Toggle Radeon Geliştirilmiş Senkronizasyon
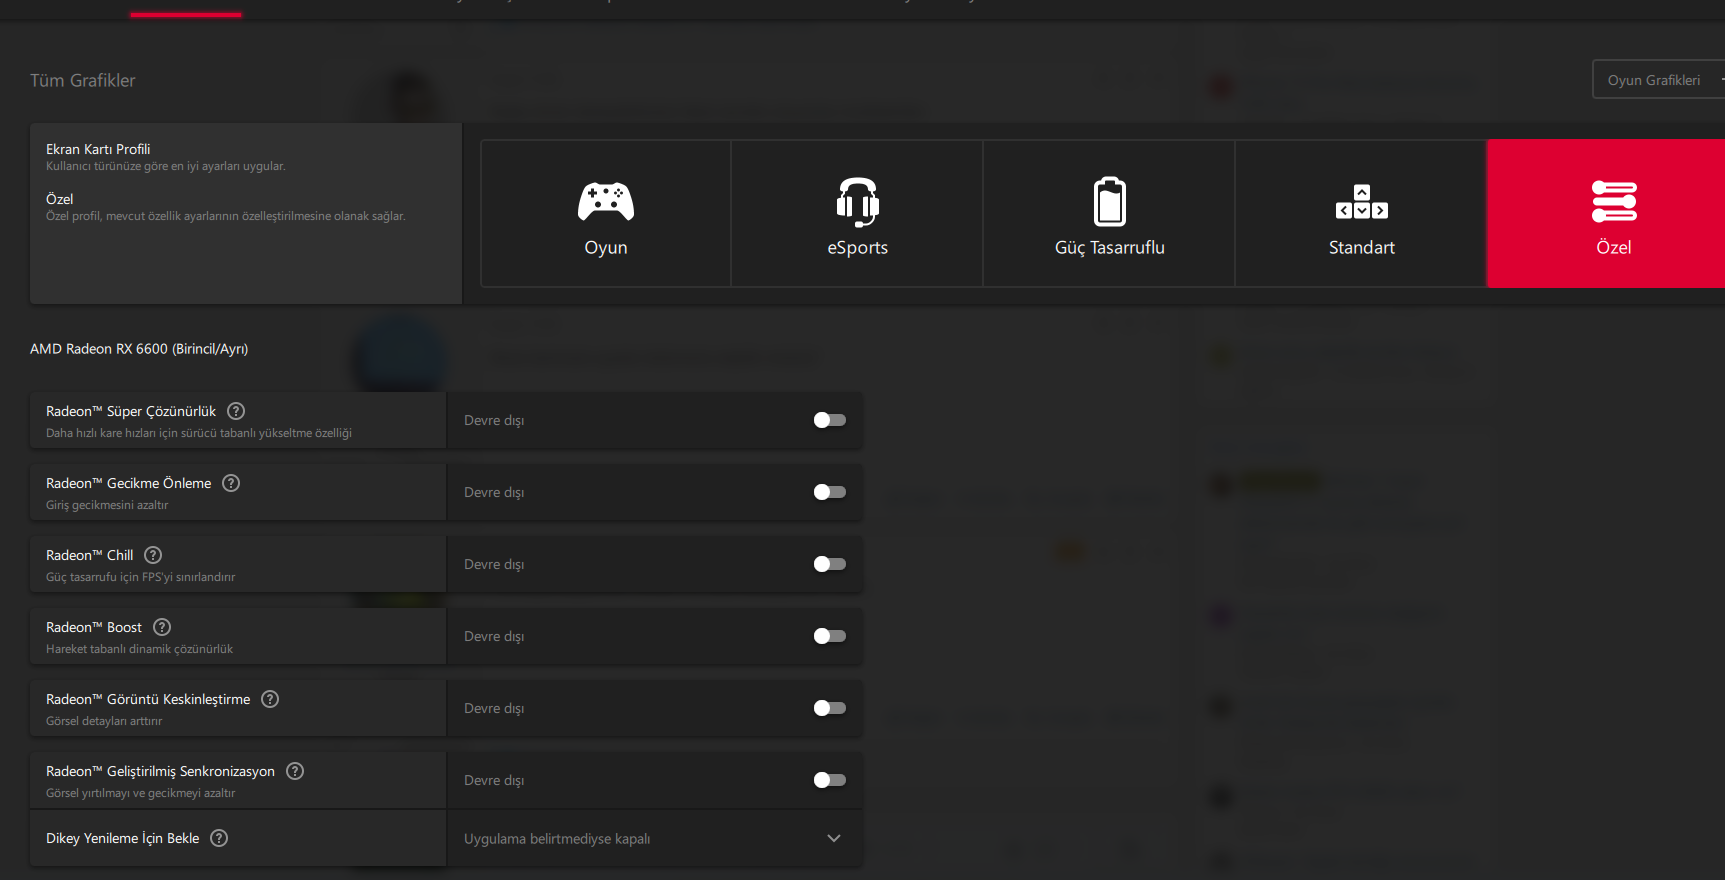Image resolution: width=1725 pixels, height=880 pixels. coord(830,780)
